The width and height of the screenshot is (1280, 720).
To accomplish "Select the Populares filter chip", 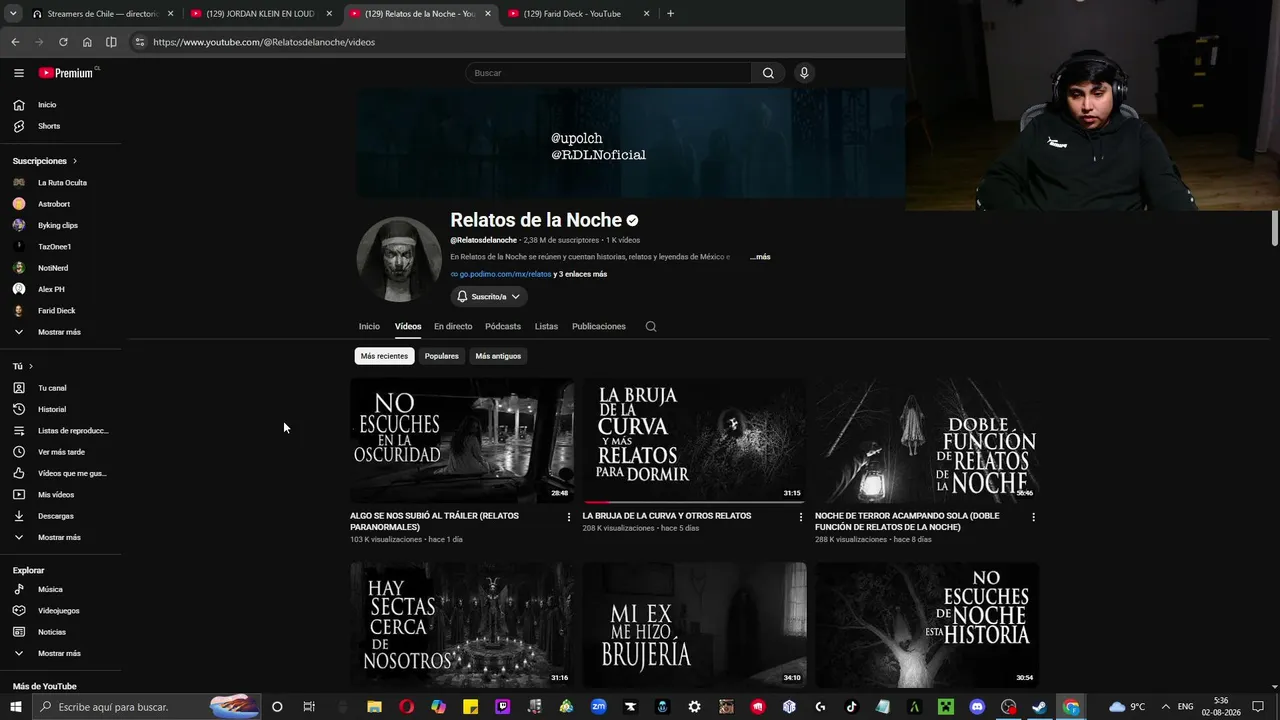I will pyautogui.click(x=441, y=356).
